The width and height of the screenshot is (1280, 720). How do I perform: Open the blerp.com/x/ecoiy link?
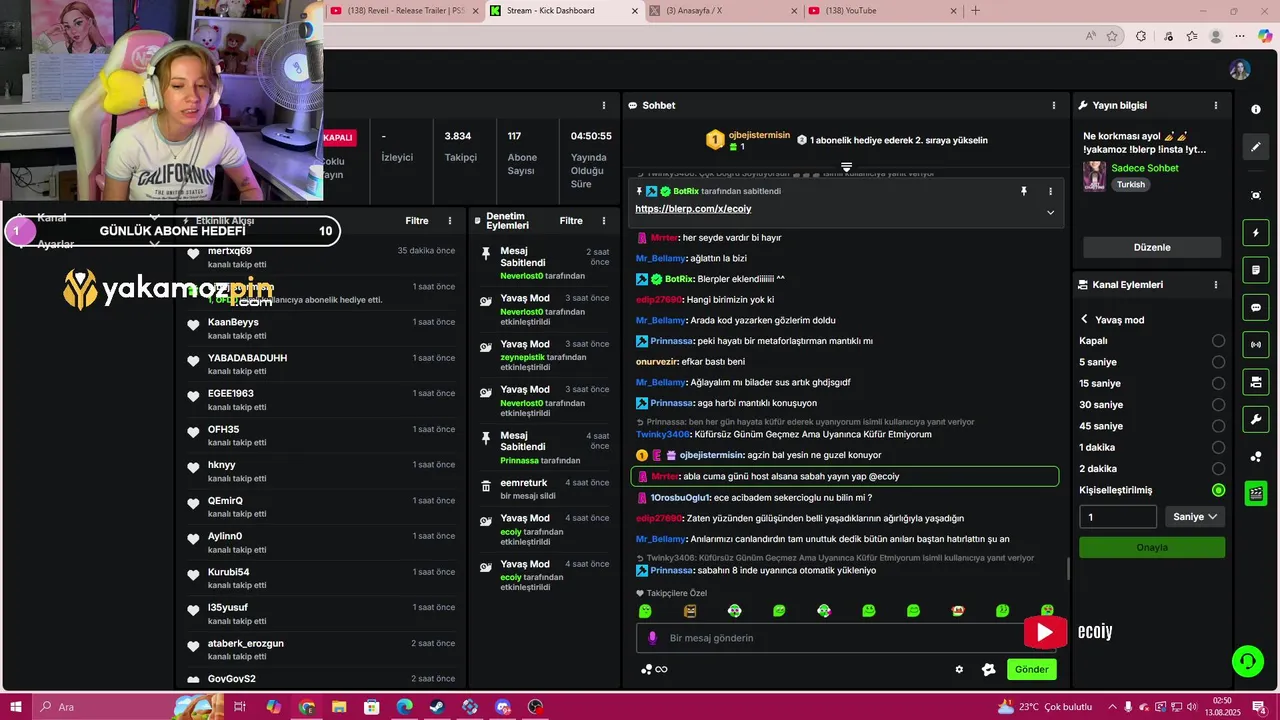pyautogui.click(x=693, y=209)
